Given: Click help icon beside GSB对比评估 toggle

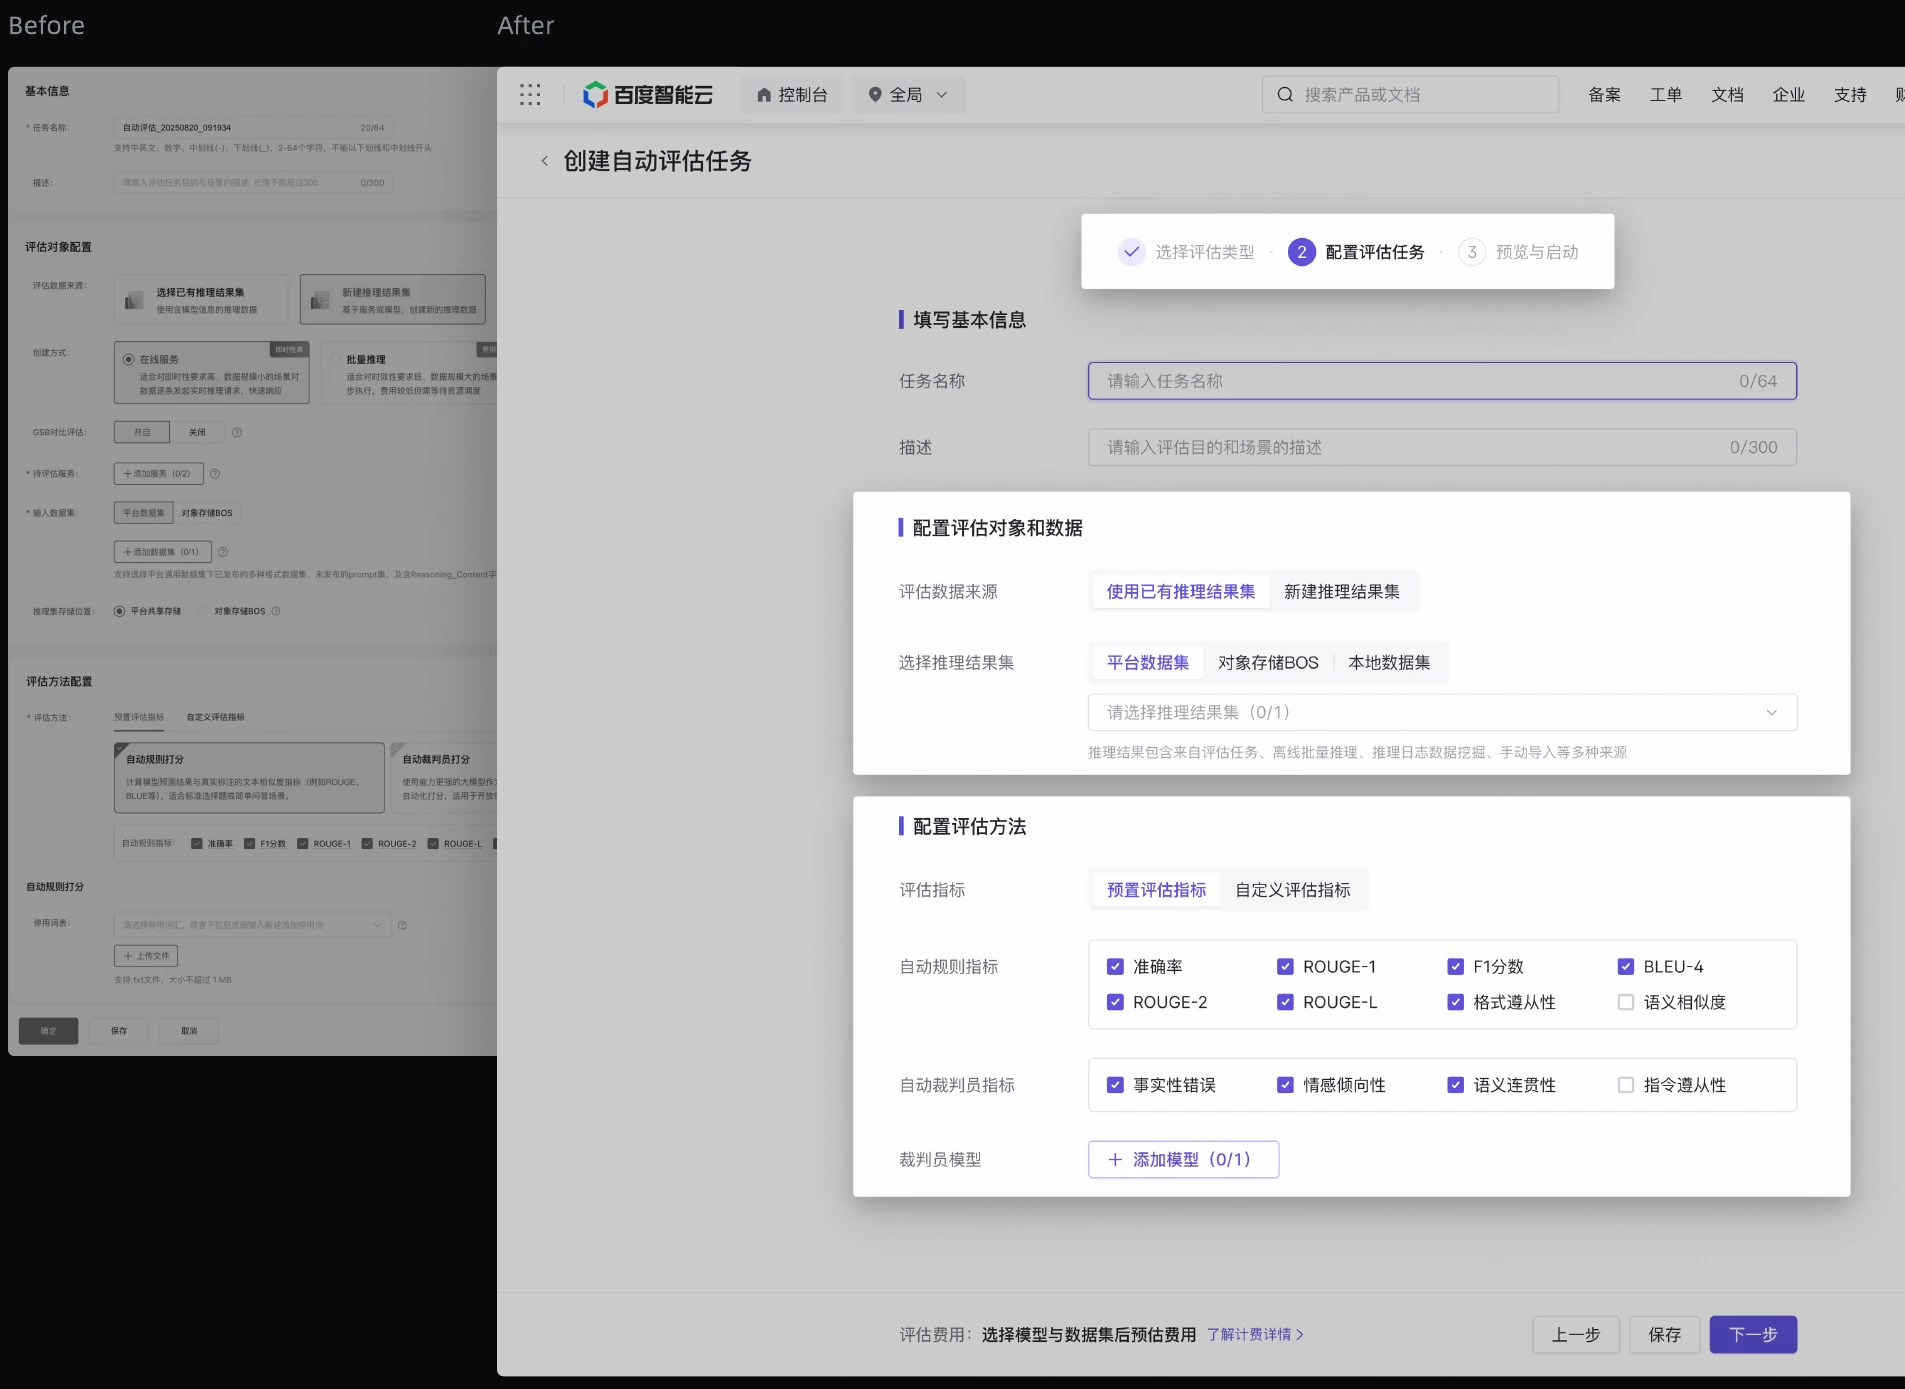Looking at the screenshot, I should 237,433.
